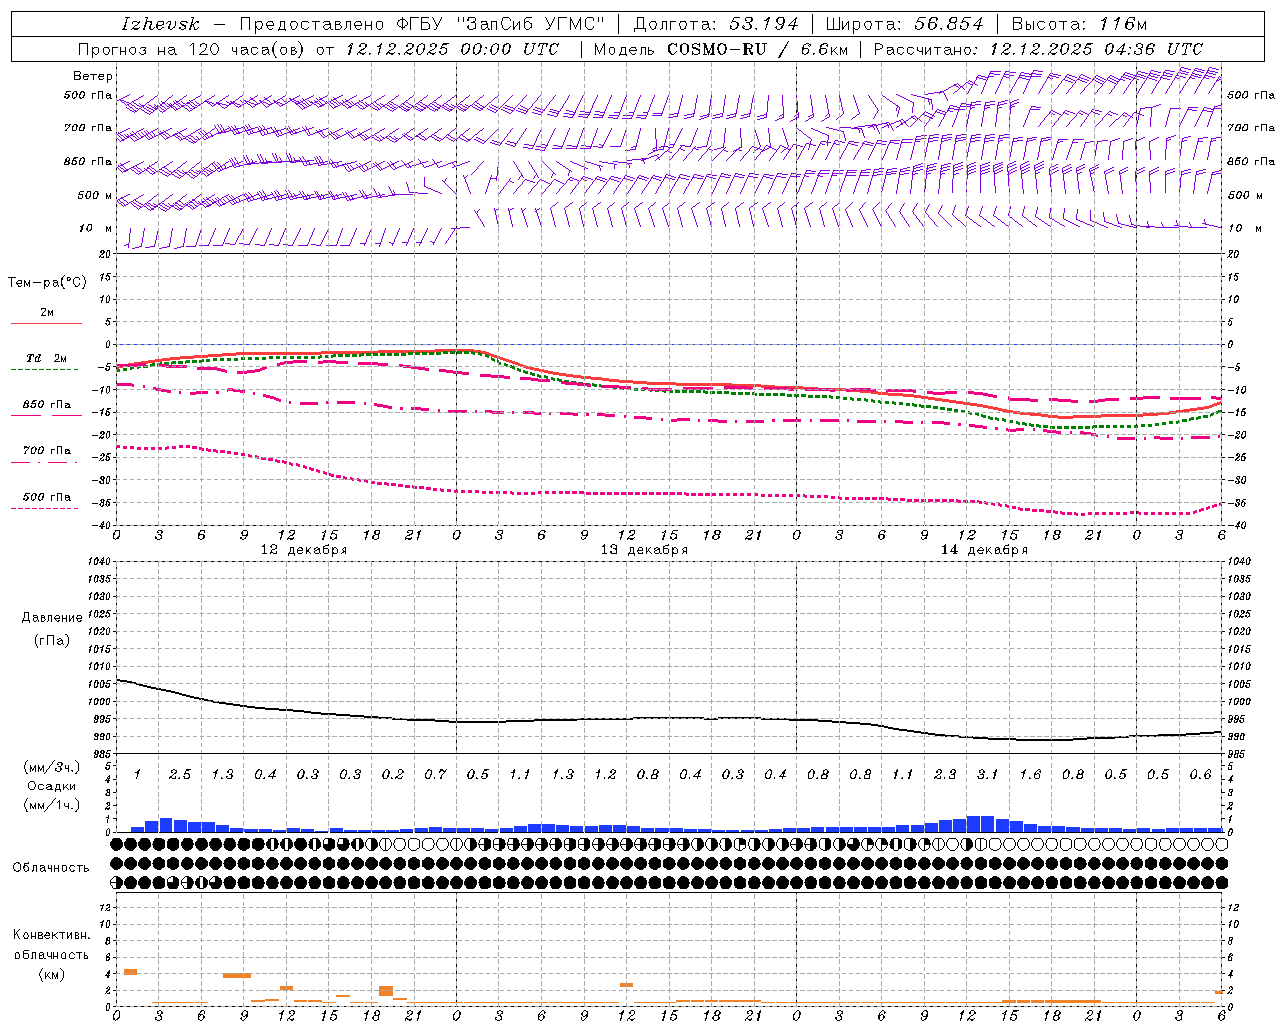Click the 'Ветер' wind panel label
This screenshot has width=1280, height=1024.
(x=93, y=76)
